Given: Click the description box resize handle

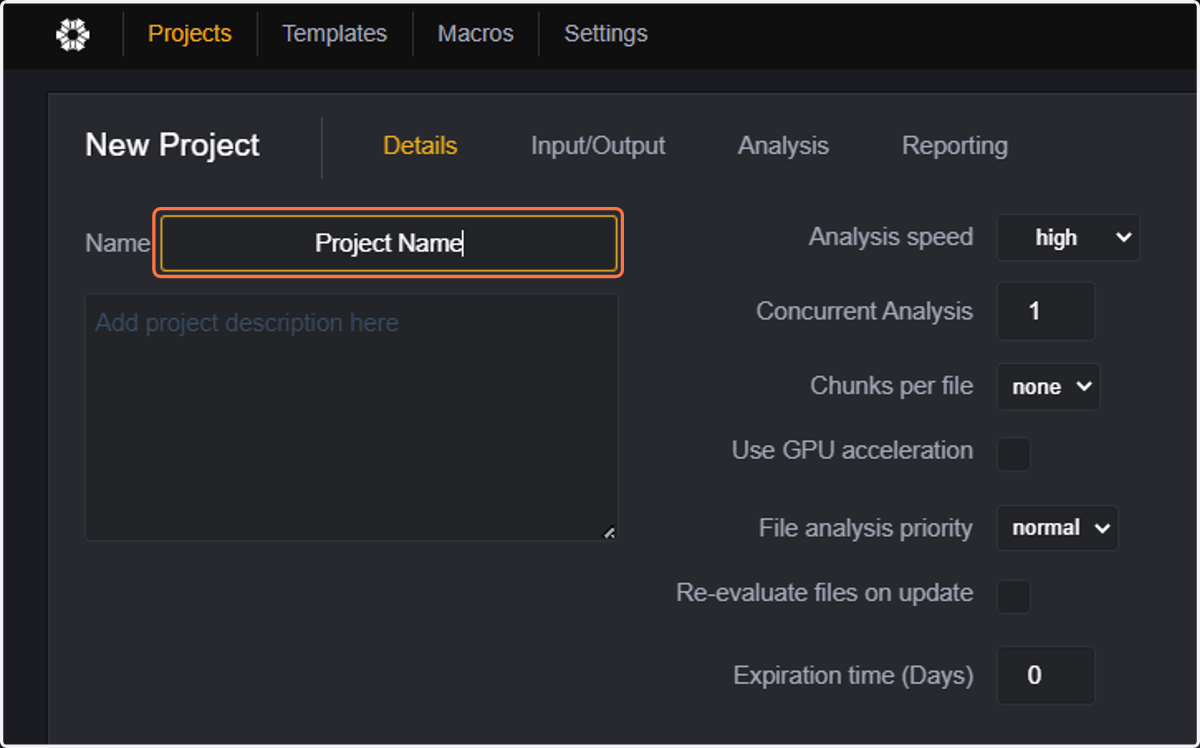Looking at the screenshot, I should [x=609, y=532].
